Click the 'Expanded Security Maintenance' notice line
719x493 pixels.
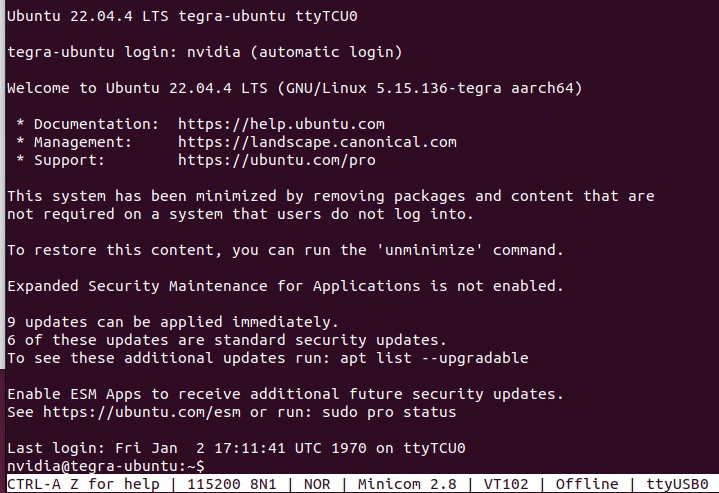pyautogui.click(x=285, y=286)
